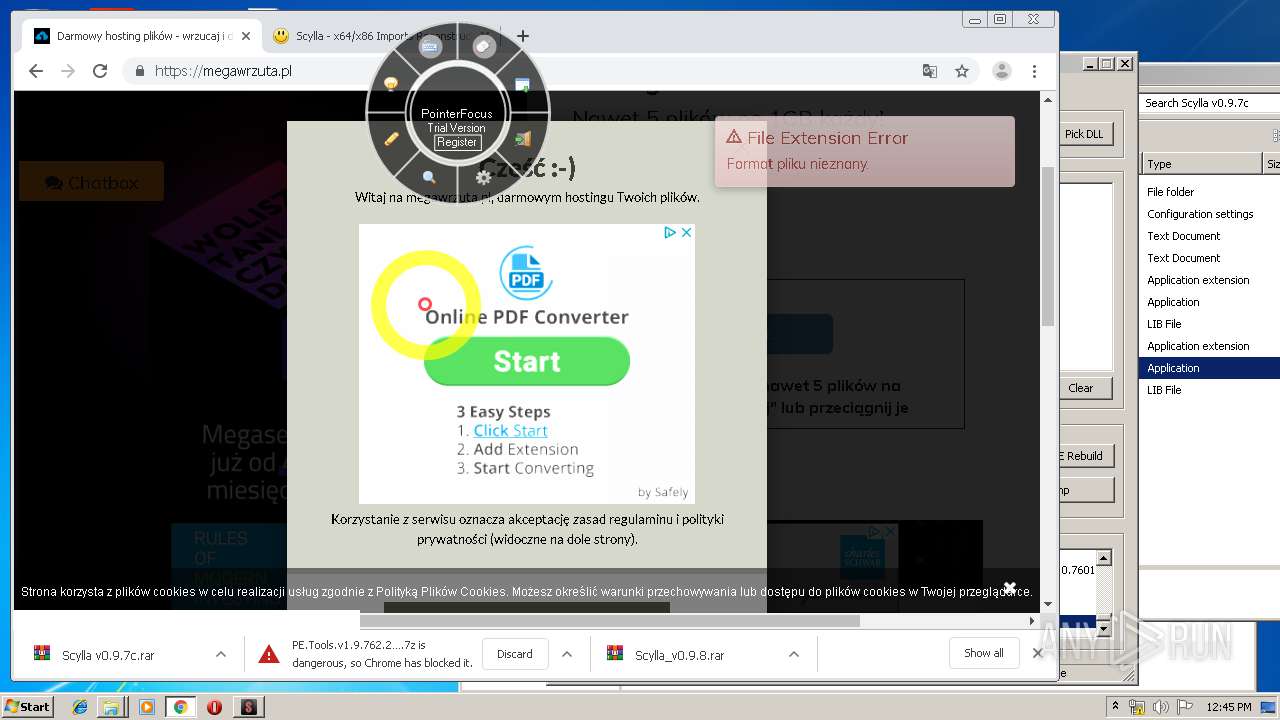
Task: Open Scylla_v0.9.8.rar download
Action: tap(680, 655)
